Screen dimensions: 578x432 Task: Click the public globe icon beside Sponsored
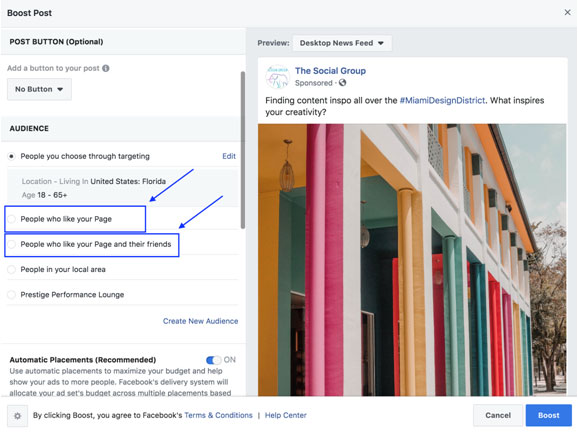(342, 83)
